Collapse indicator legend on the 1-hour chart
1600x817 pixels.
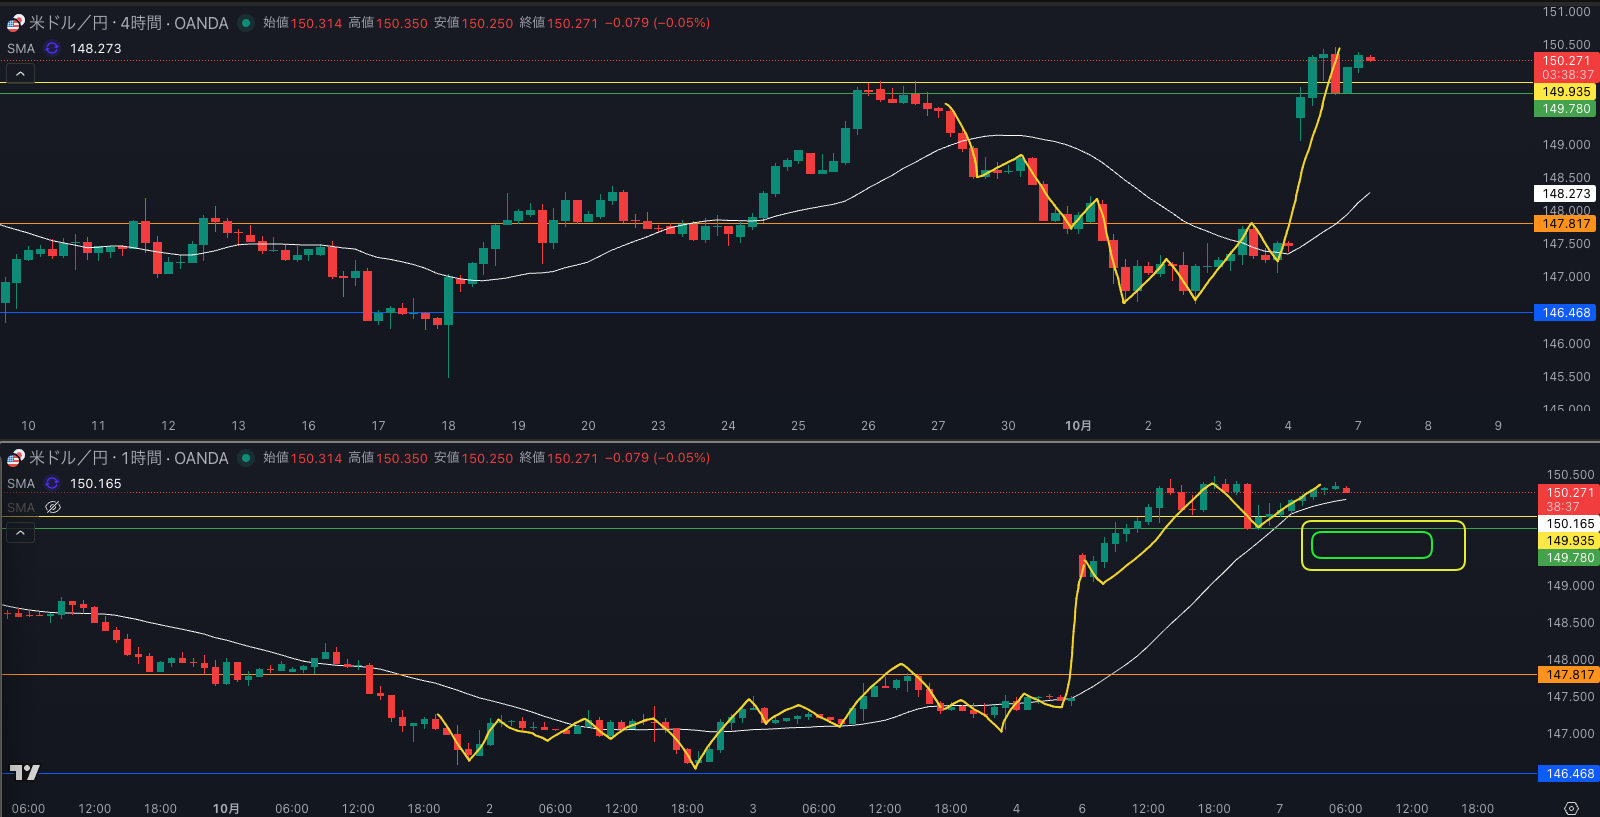coord(20,533)
